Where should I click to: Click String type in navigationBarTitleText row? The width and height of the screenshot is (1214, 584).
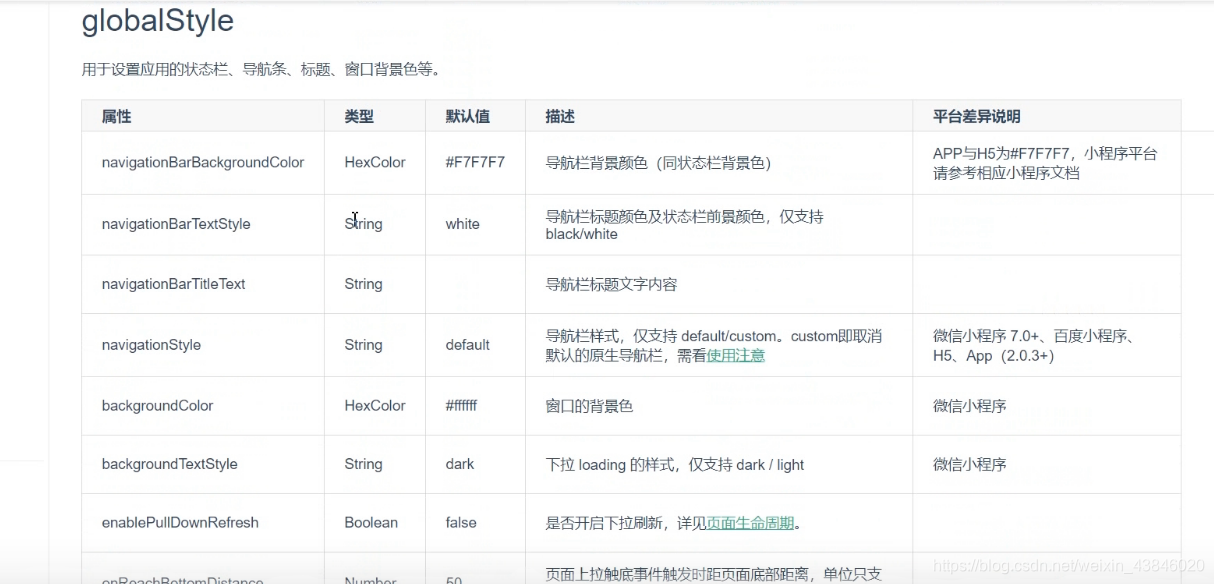pyautogui.click(x=363, y=284)
